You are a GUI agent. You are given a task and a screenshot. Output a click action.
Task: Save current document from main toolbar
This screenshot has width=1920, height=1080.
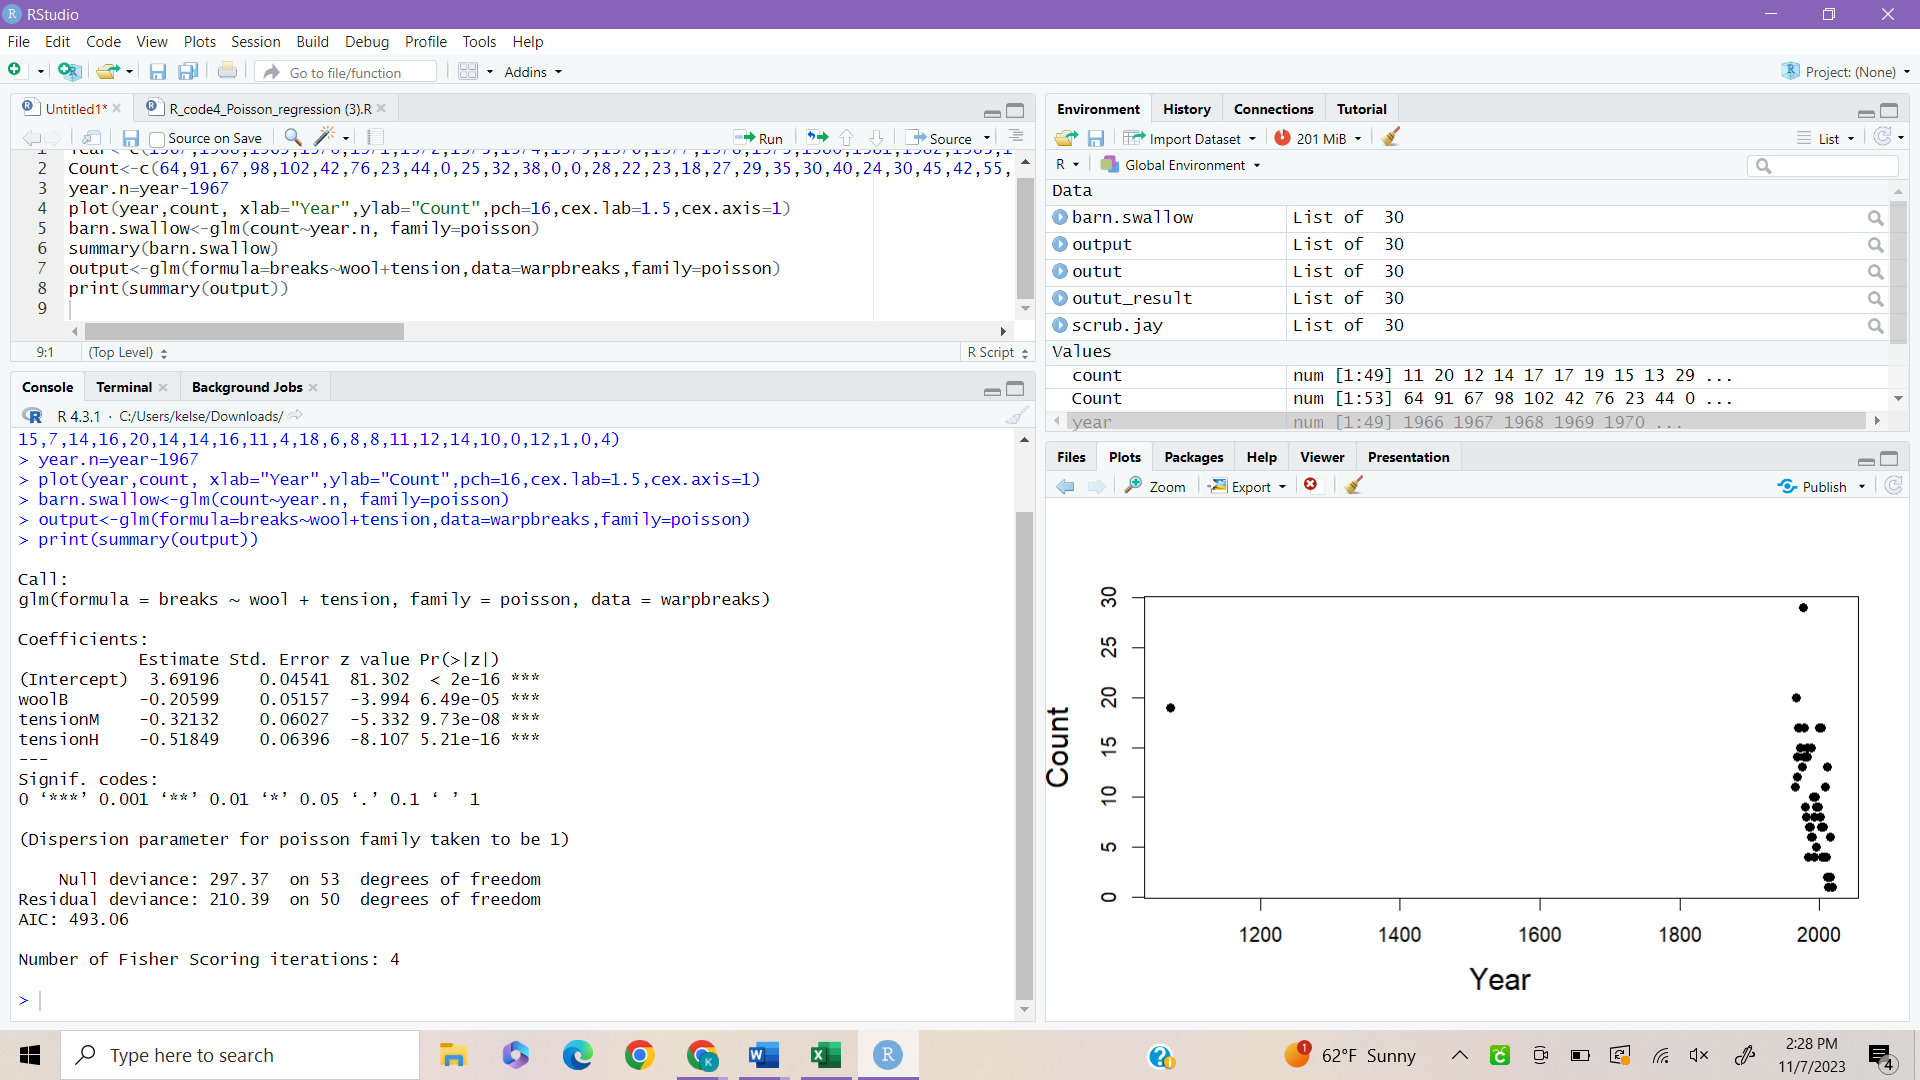pyautogui.click(x=157, y=72)
